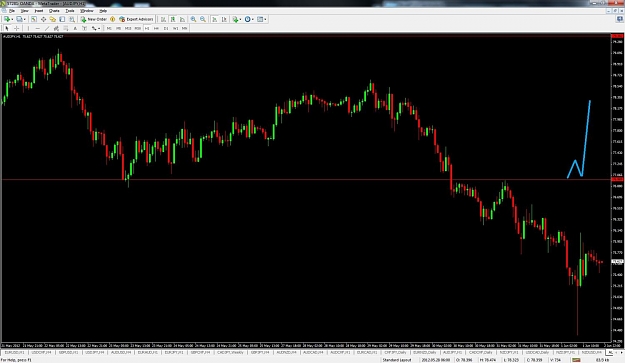Screen dimensions: 625x363
Task: Open the USDCHF,H4 chart tab
Action: 41,353
